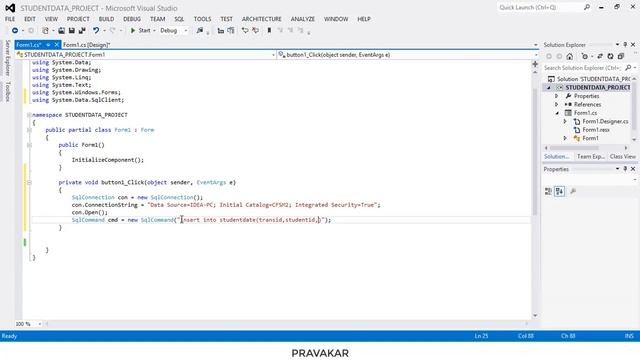
Task: Switch to the Team Explorer tab
Action: click(590, 157)
